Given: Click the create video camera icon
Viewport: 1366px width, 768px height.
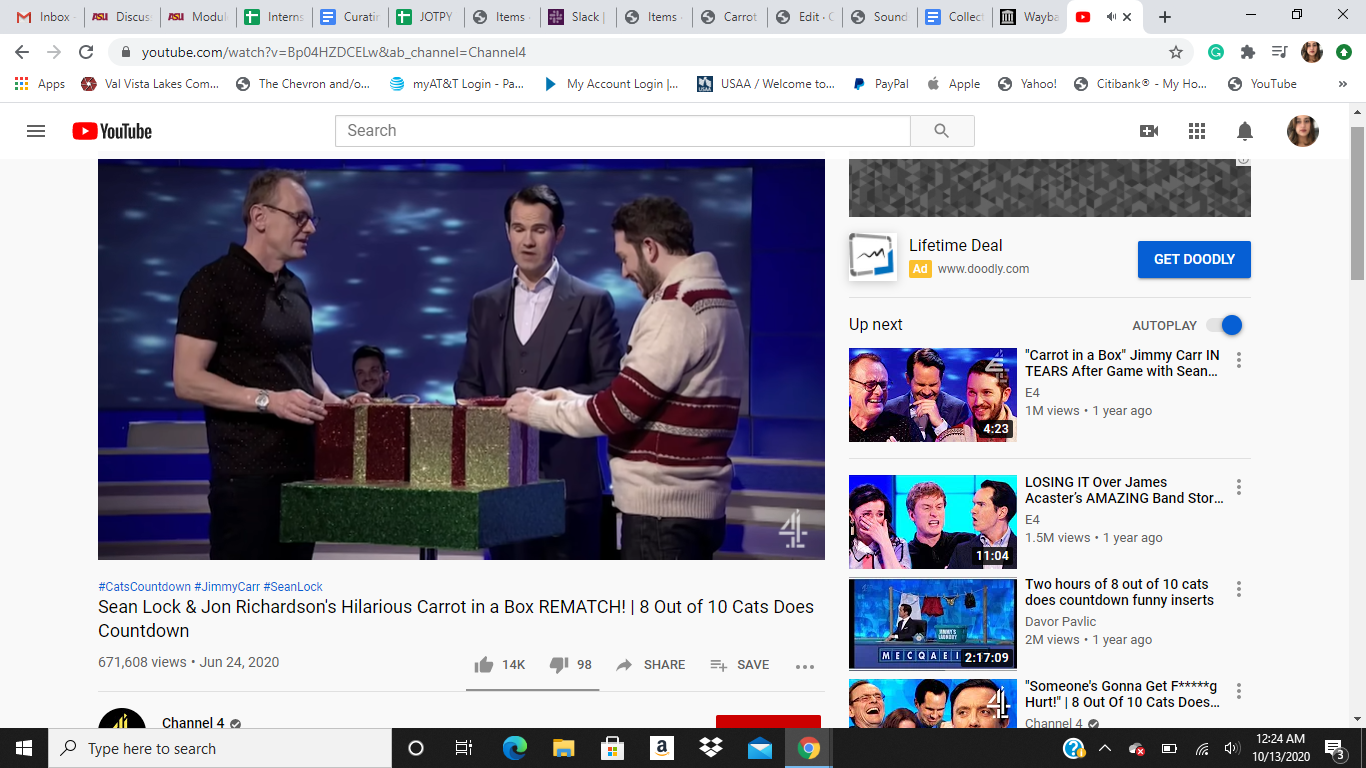Looking at the screenshot, I should pos(1149,131).
